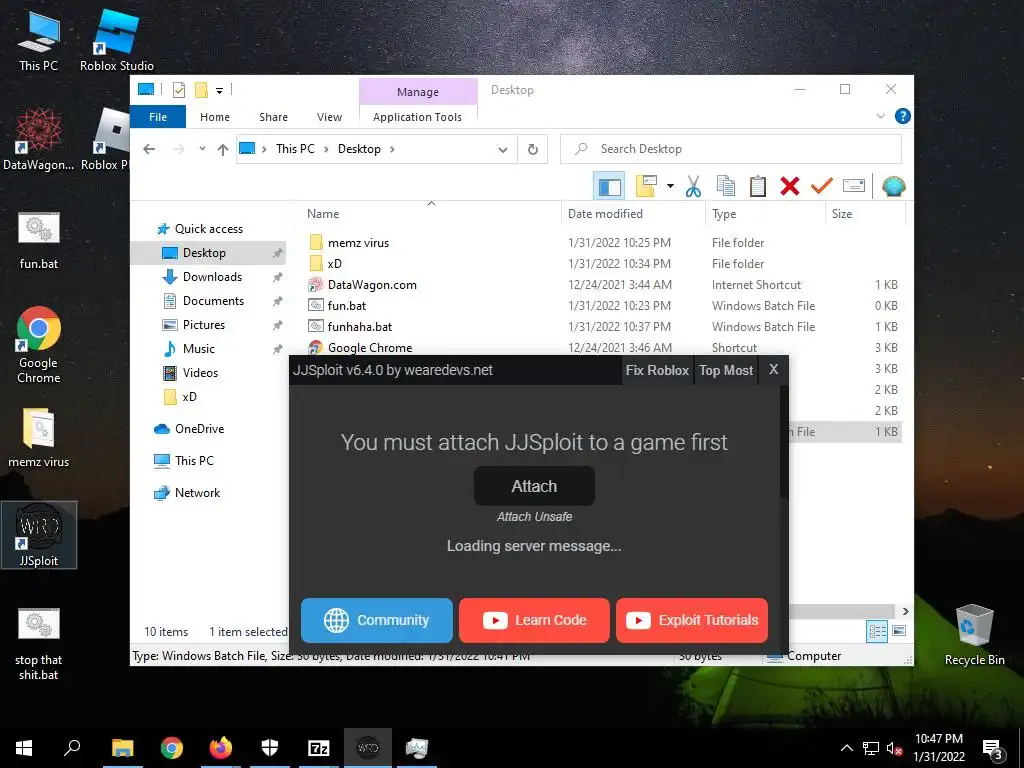Open the JJSploit Community button
Viewport: 1024px width, 768px height.
click(x=377, y=620)
